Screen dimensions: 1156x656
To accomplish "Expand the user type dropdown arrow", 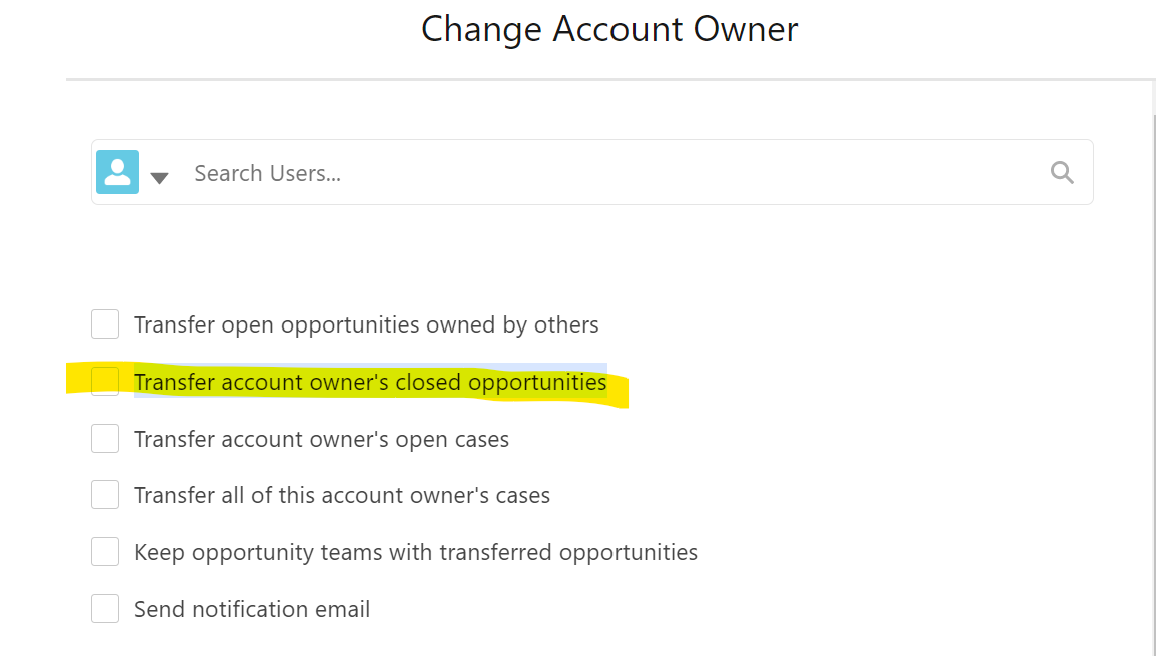I will pyautogui.click(x=159, y=178).
